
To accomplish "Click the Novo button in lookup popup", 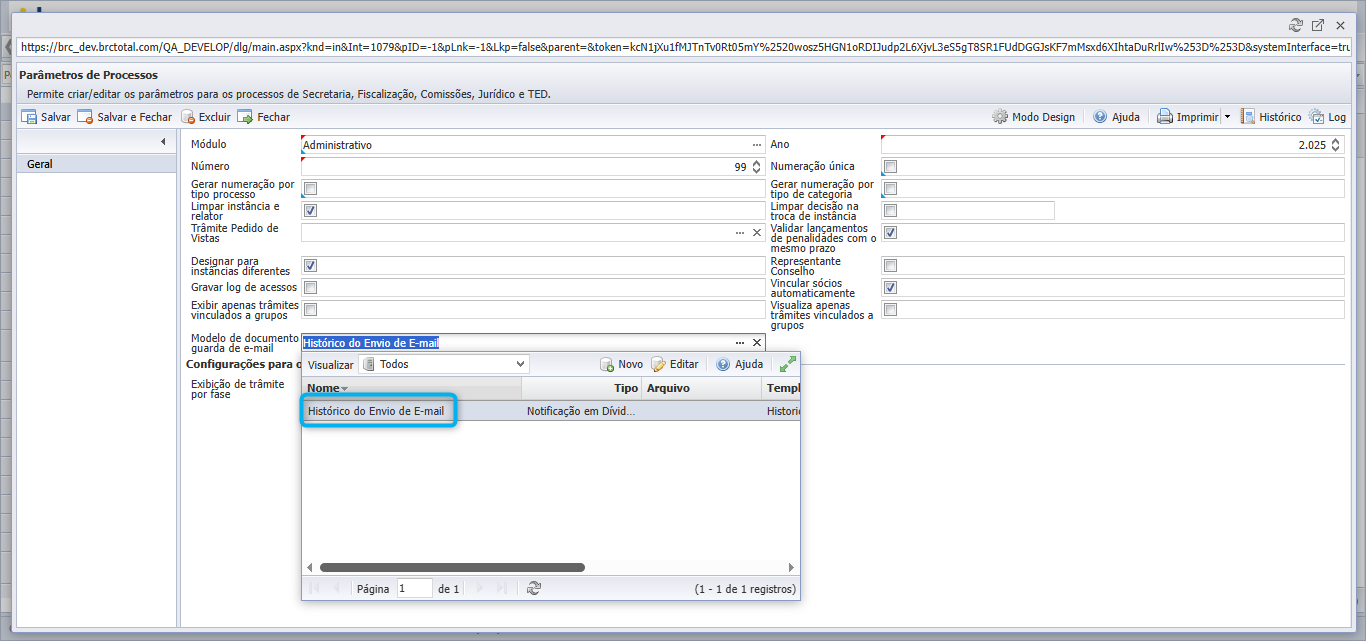I will 621,364.
